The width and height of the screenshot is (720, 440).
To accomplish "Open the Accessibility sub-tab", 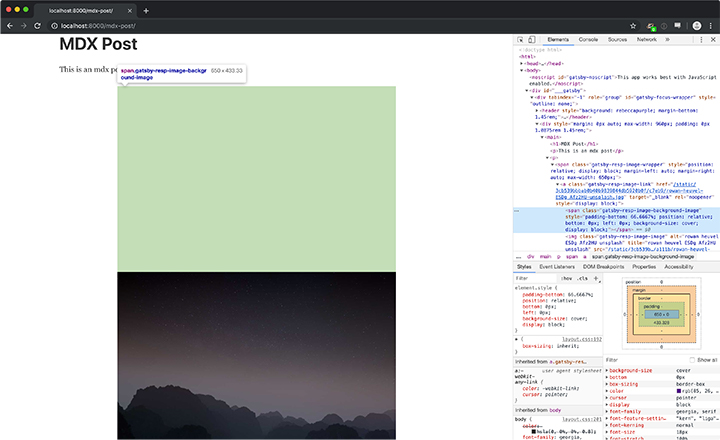I will tap(679, 267).
